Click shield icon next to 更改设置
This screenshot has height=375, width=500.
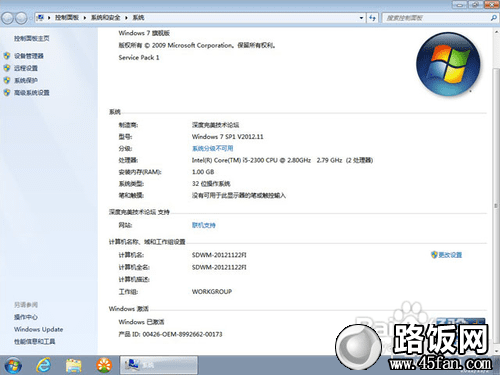point(434,255)
